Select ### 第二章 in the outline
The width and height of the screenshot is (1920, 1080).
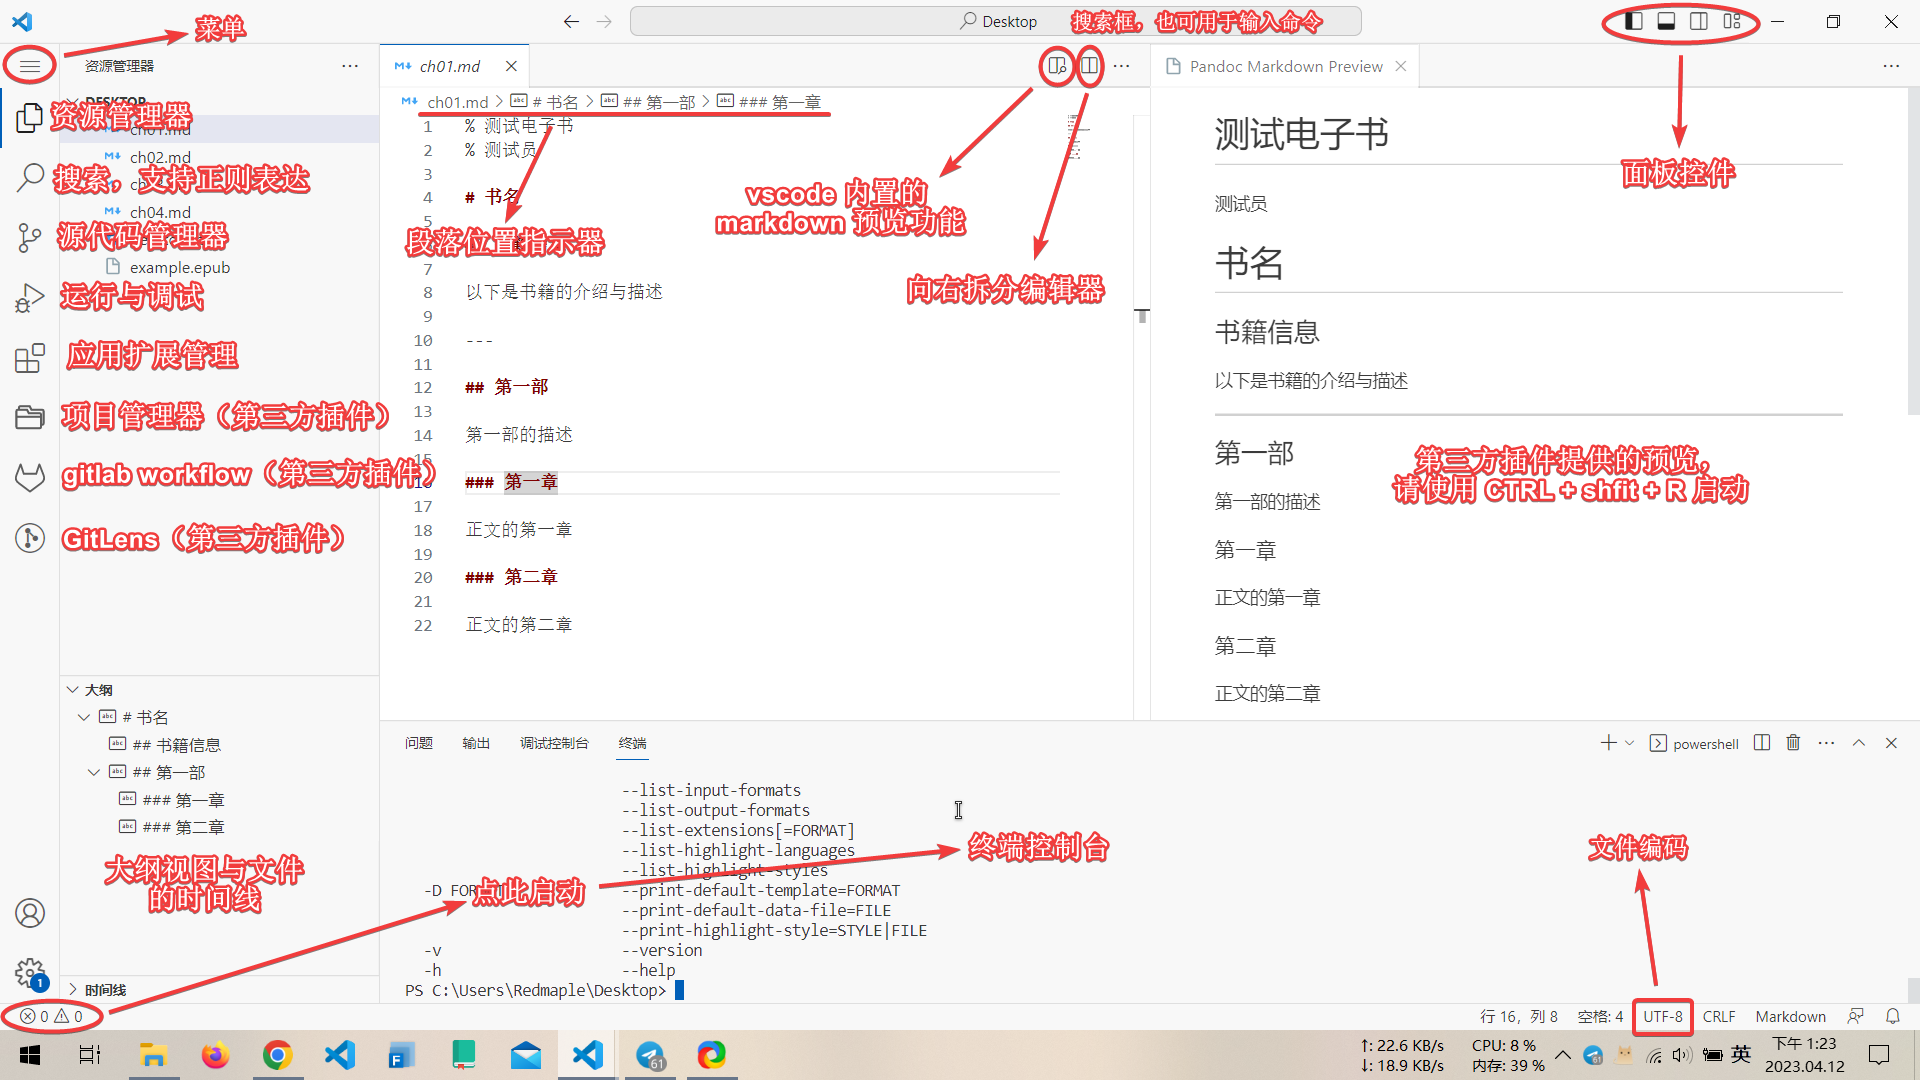(x=183, y=827)
